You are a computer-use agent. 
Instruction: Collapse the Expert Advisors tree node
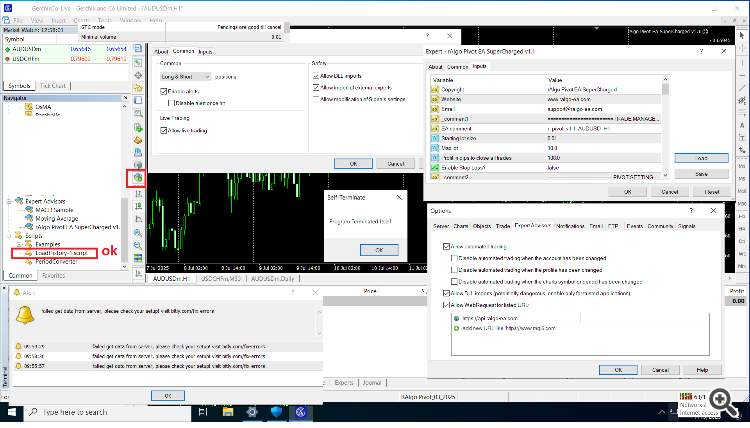point(9,201)
